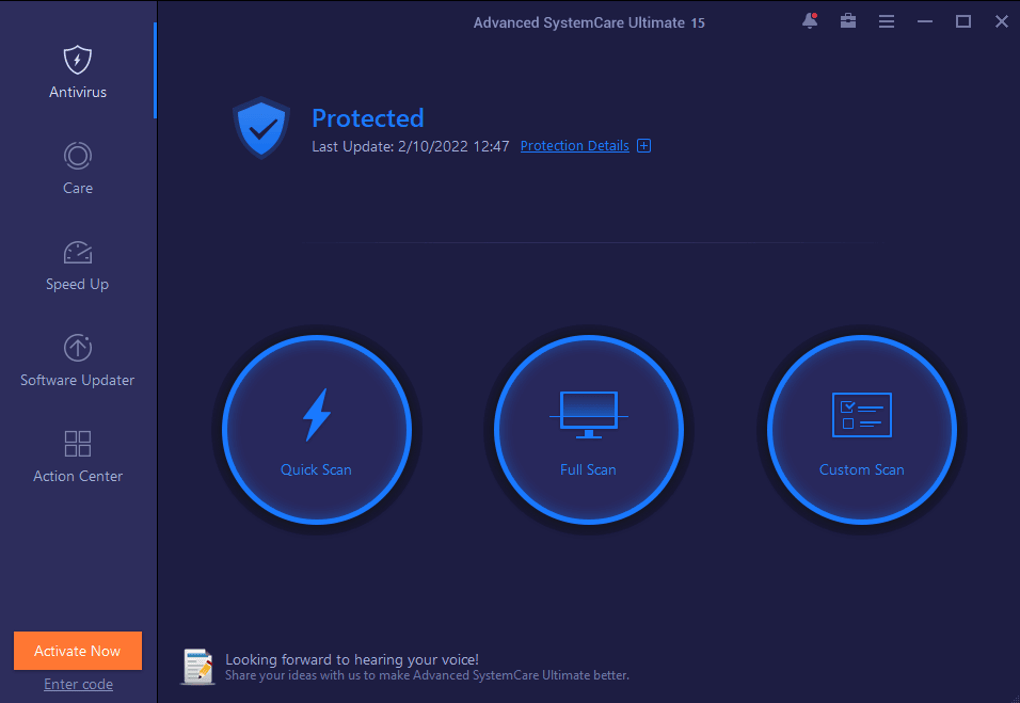Click the Enter code link
This screenshot has width=1020, height=703.
[x=78, y=684]
